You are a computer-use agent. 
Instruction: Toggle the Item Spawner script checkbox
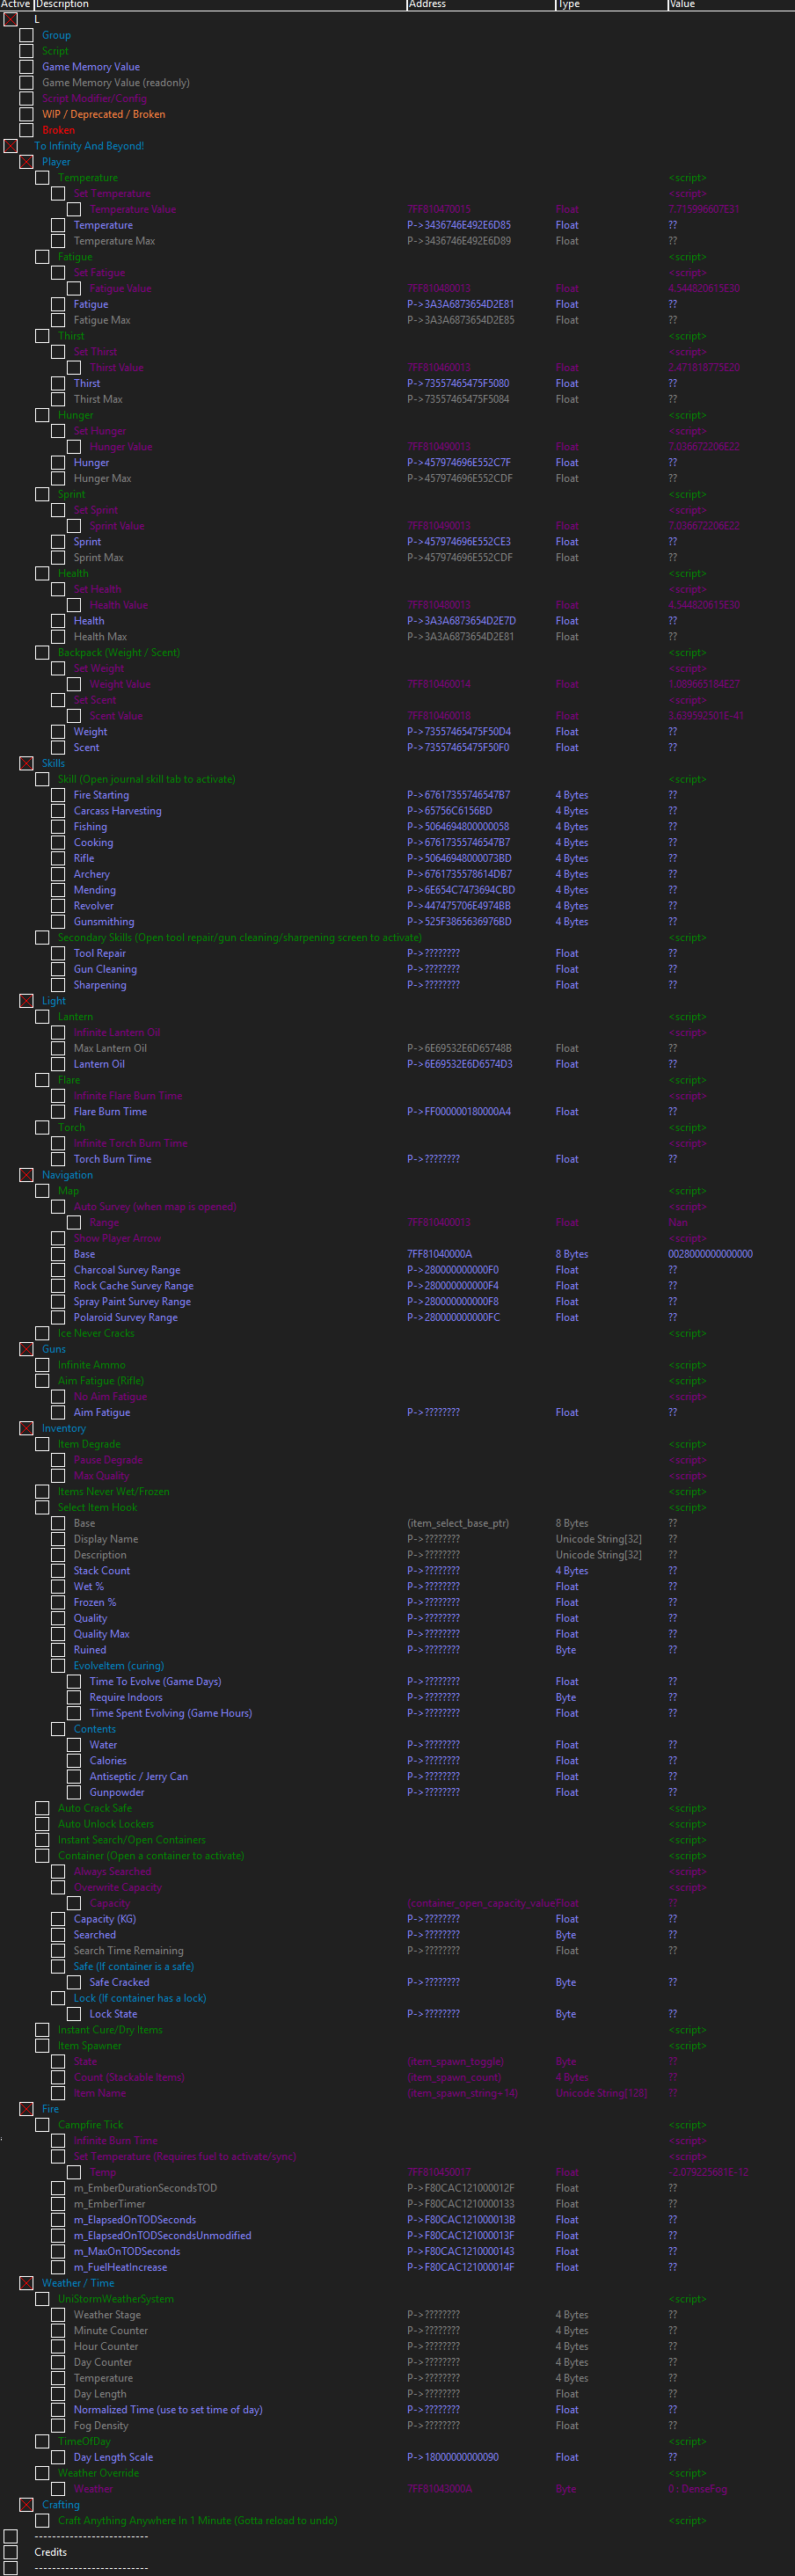tap(42, 2046)
